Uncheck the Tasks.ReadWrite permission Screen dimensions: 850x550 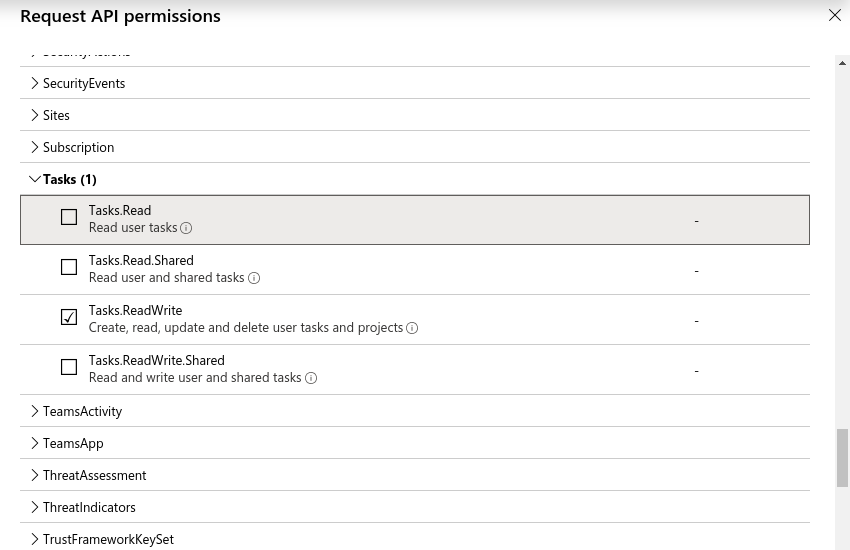pos(69,317)
